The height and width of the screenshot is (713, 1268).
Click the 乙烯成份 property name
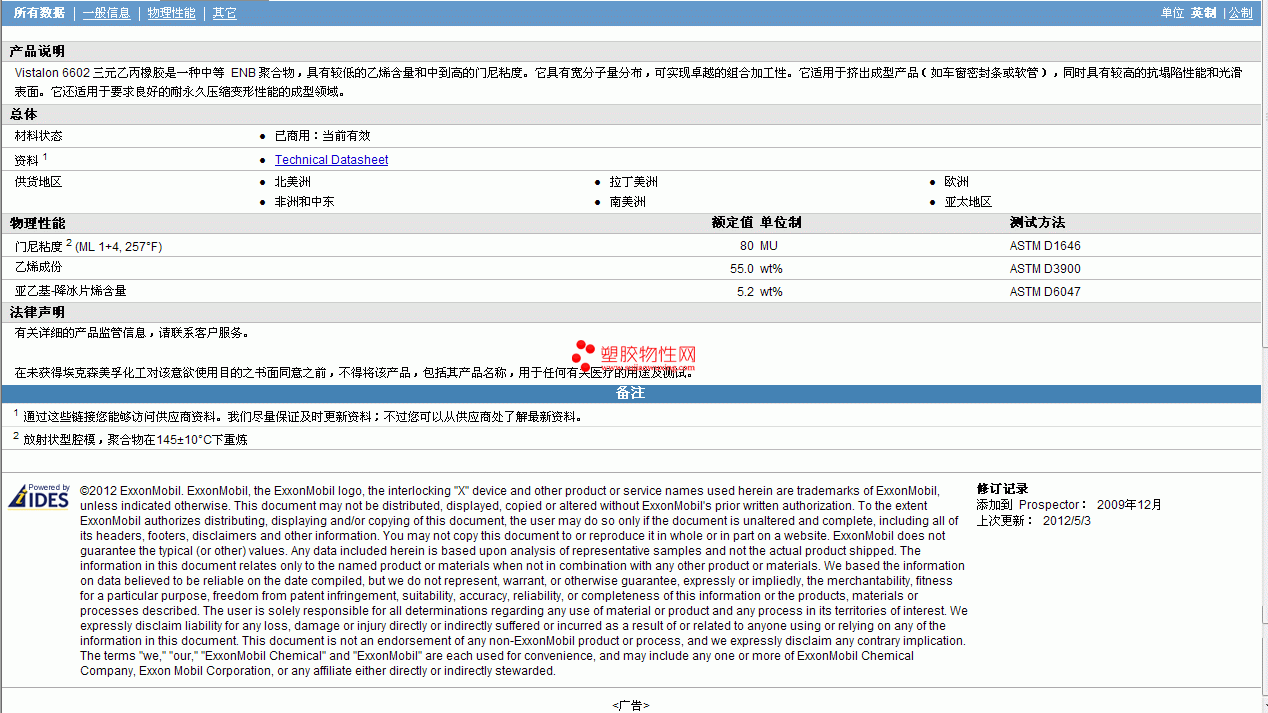[38, 268]
